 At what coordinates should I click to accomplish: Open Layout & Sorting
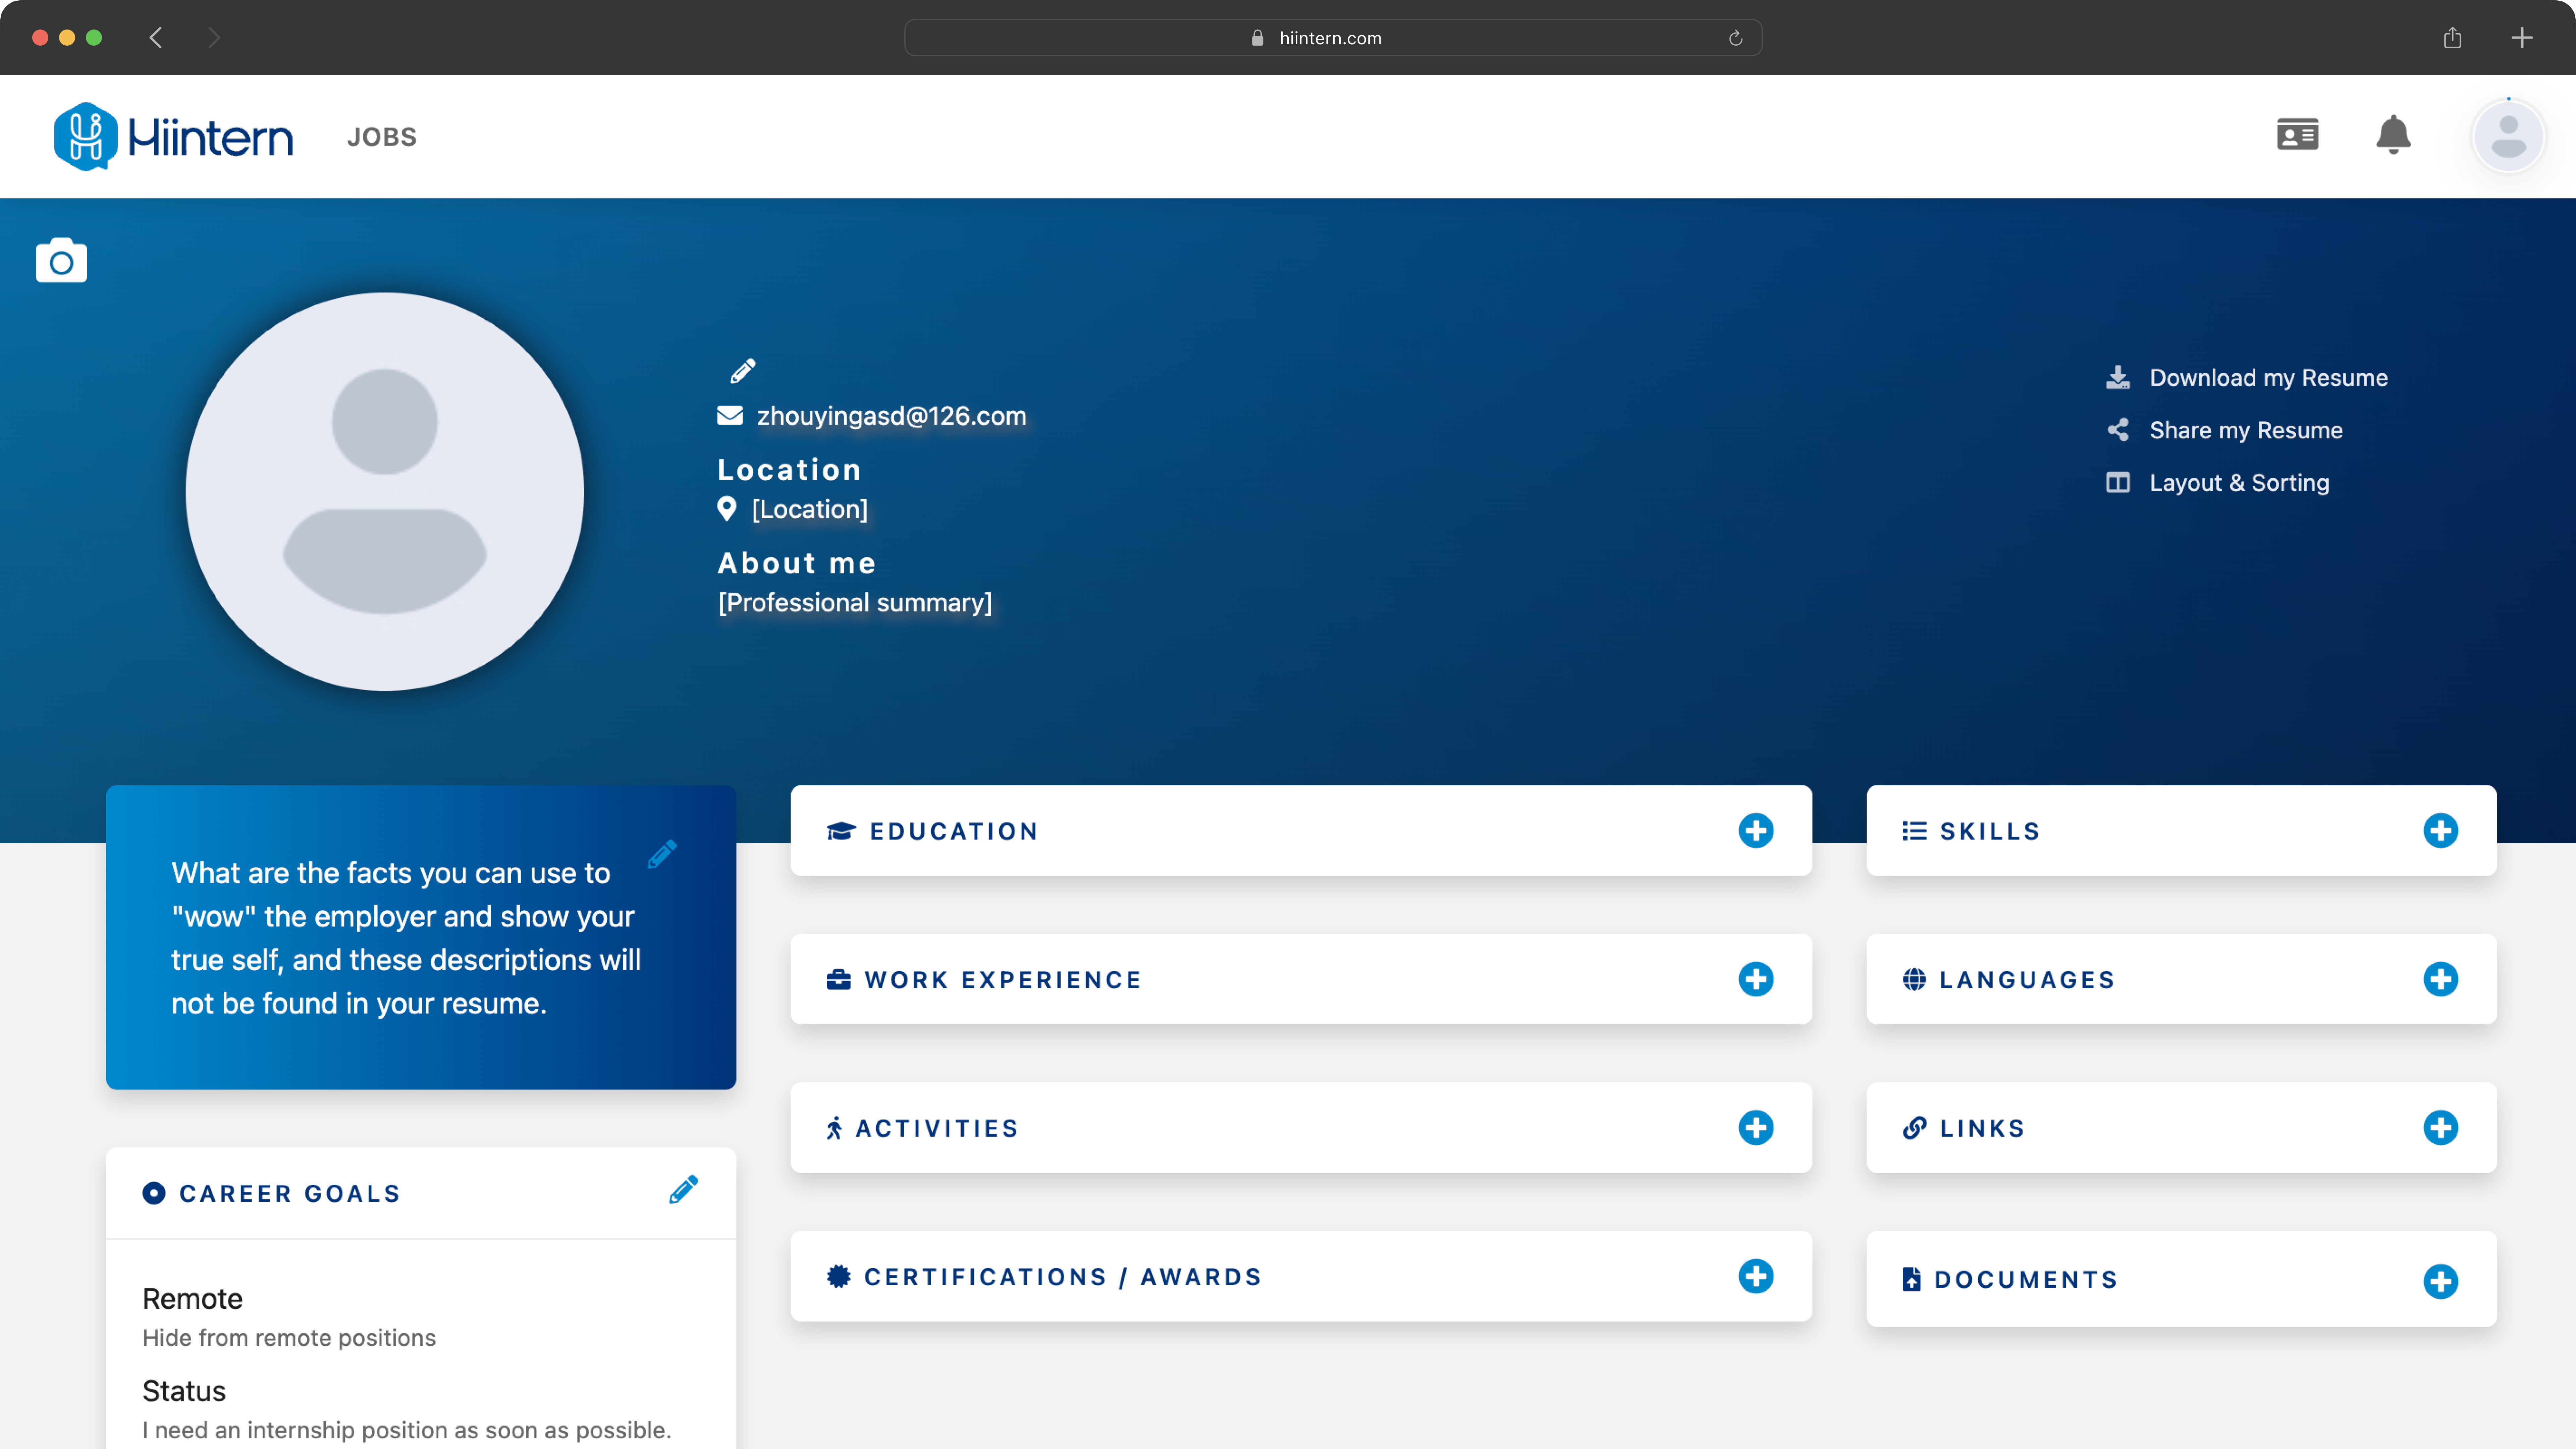click(2218, 483)
